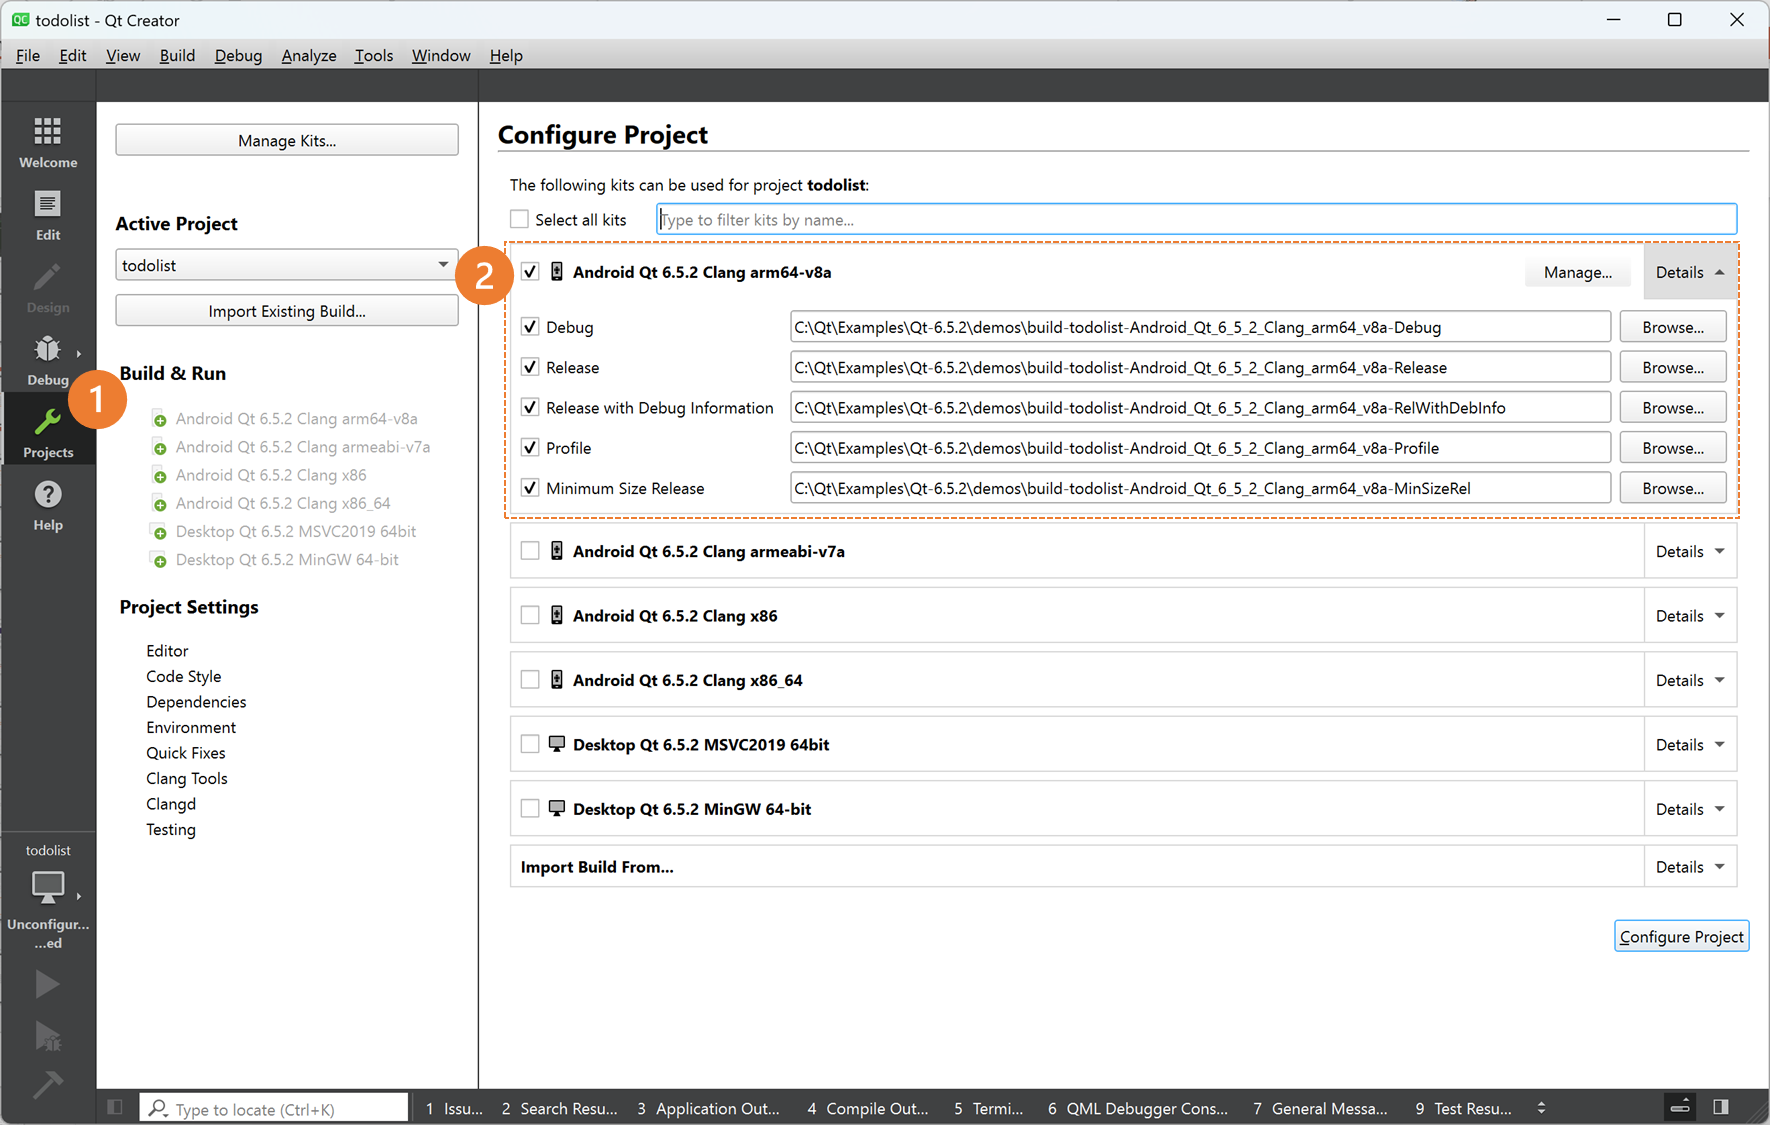Switch to Edit mode
Image resolution: width=1770 pixels, height=1125 pixels.
pos(48,215)
